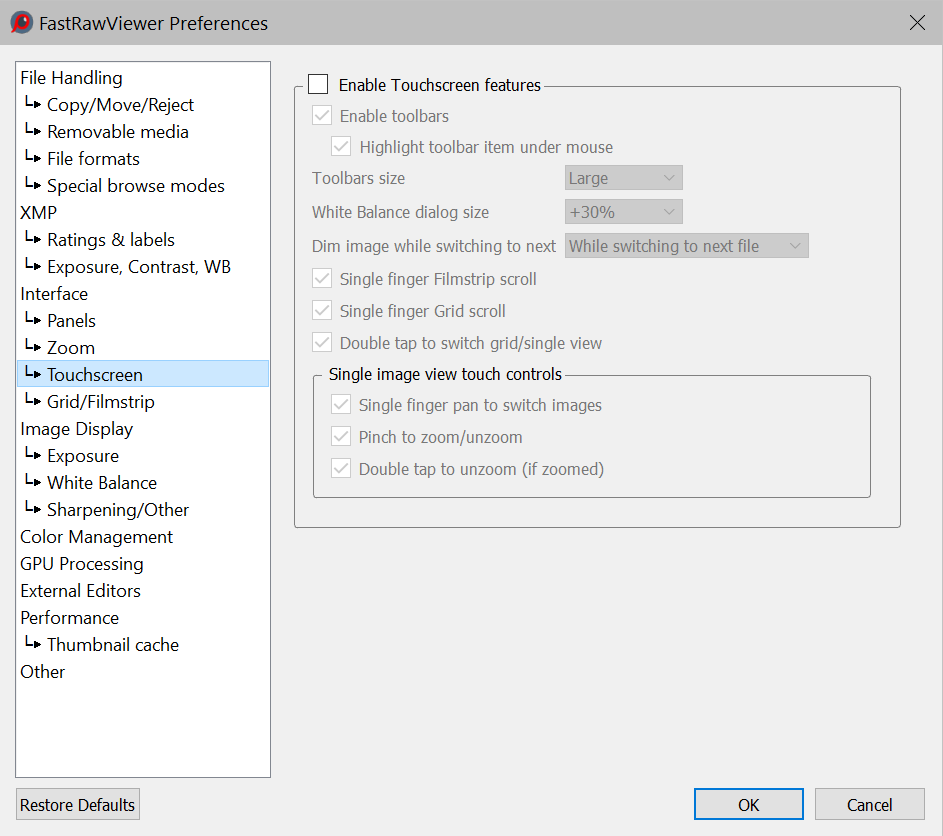Expand White Balance dialog size dropdown
943x836 pixels.
coord(623,212)
